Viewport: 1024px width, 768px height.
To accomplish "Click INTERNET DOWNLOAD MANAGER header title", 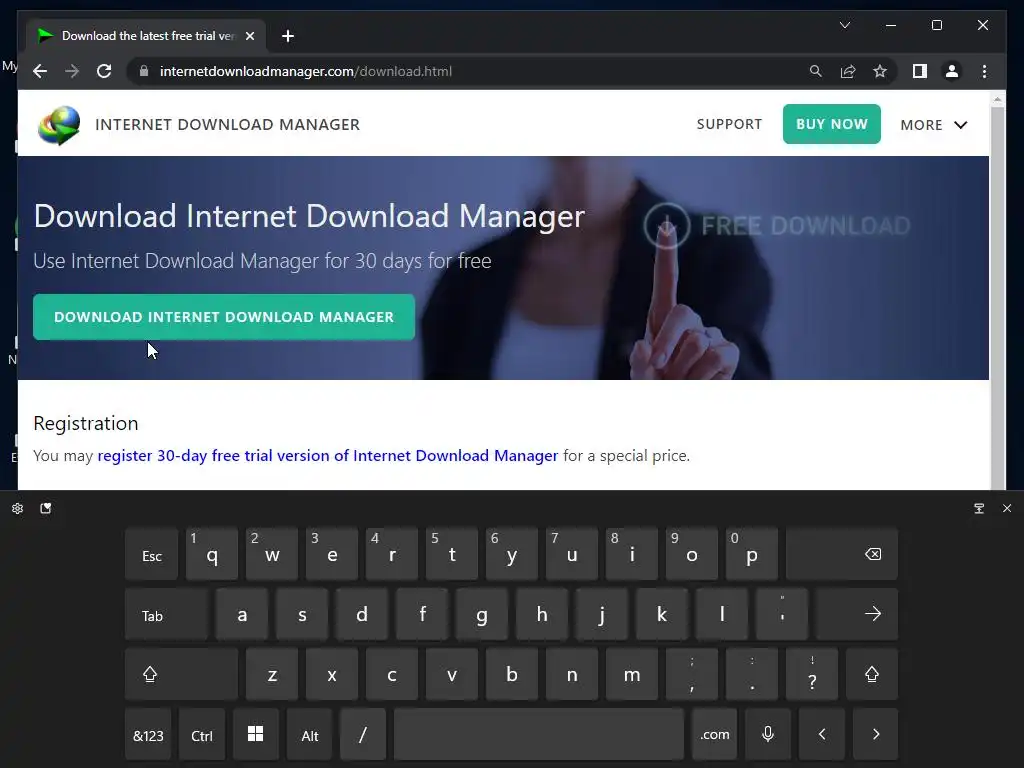I will 227,125.
